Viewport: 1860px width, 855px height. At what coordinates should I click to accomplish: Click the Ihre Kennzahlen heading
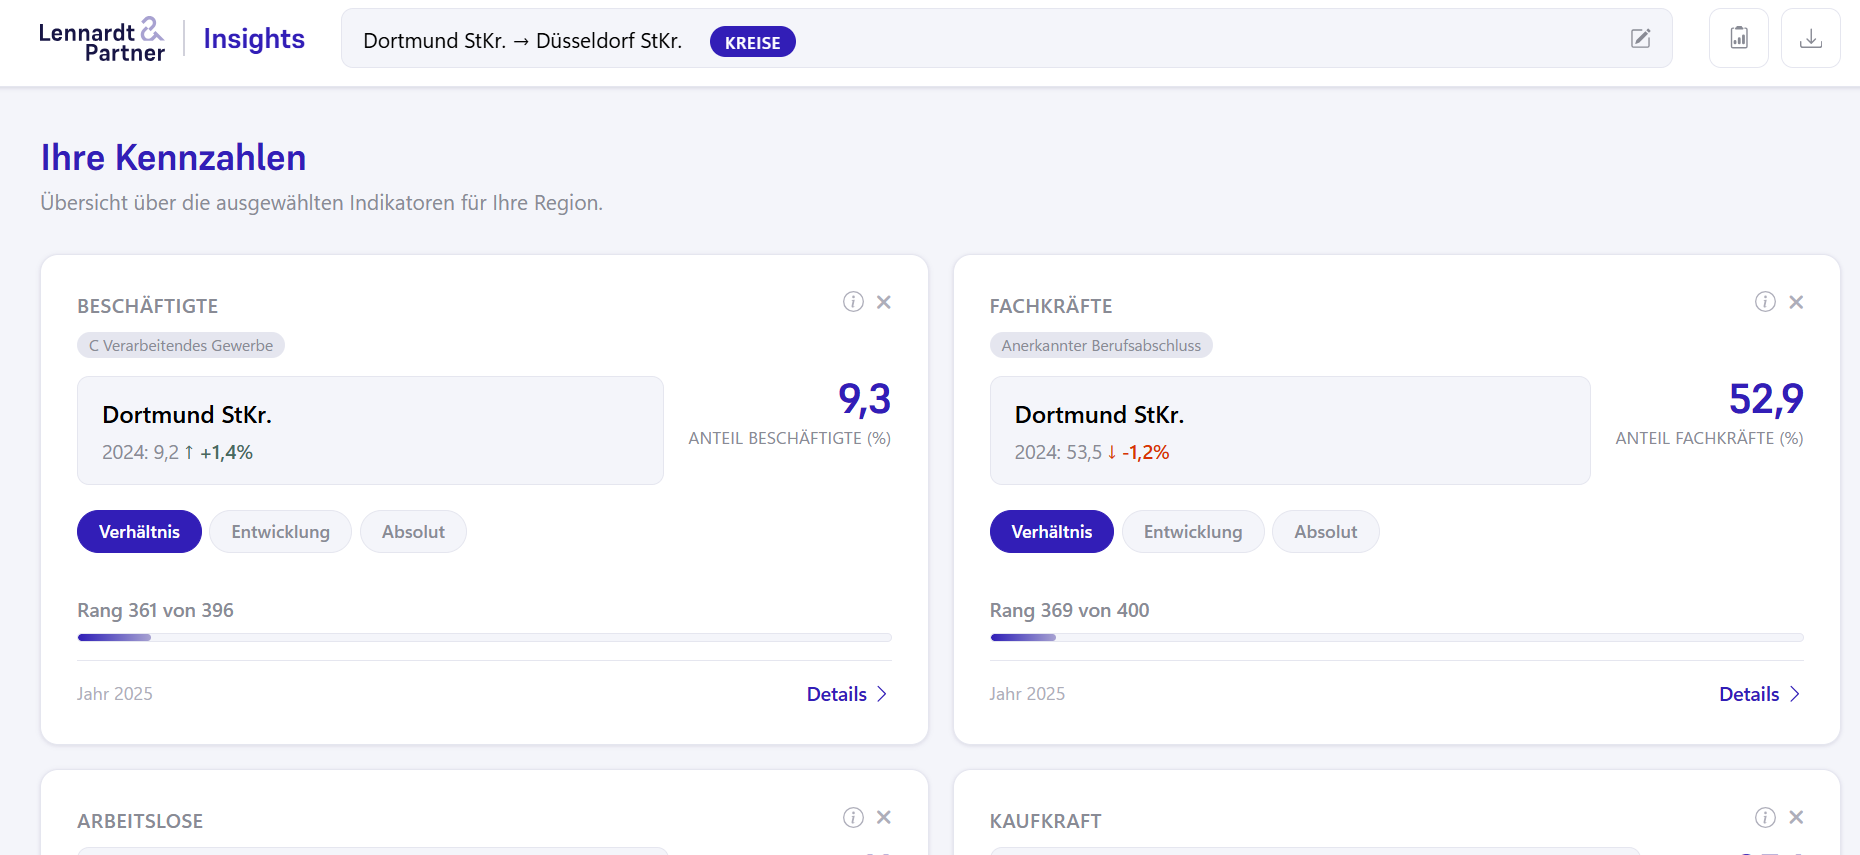click(173, 158)
